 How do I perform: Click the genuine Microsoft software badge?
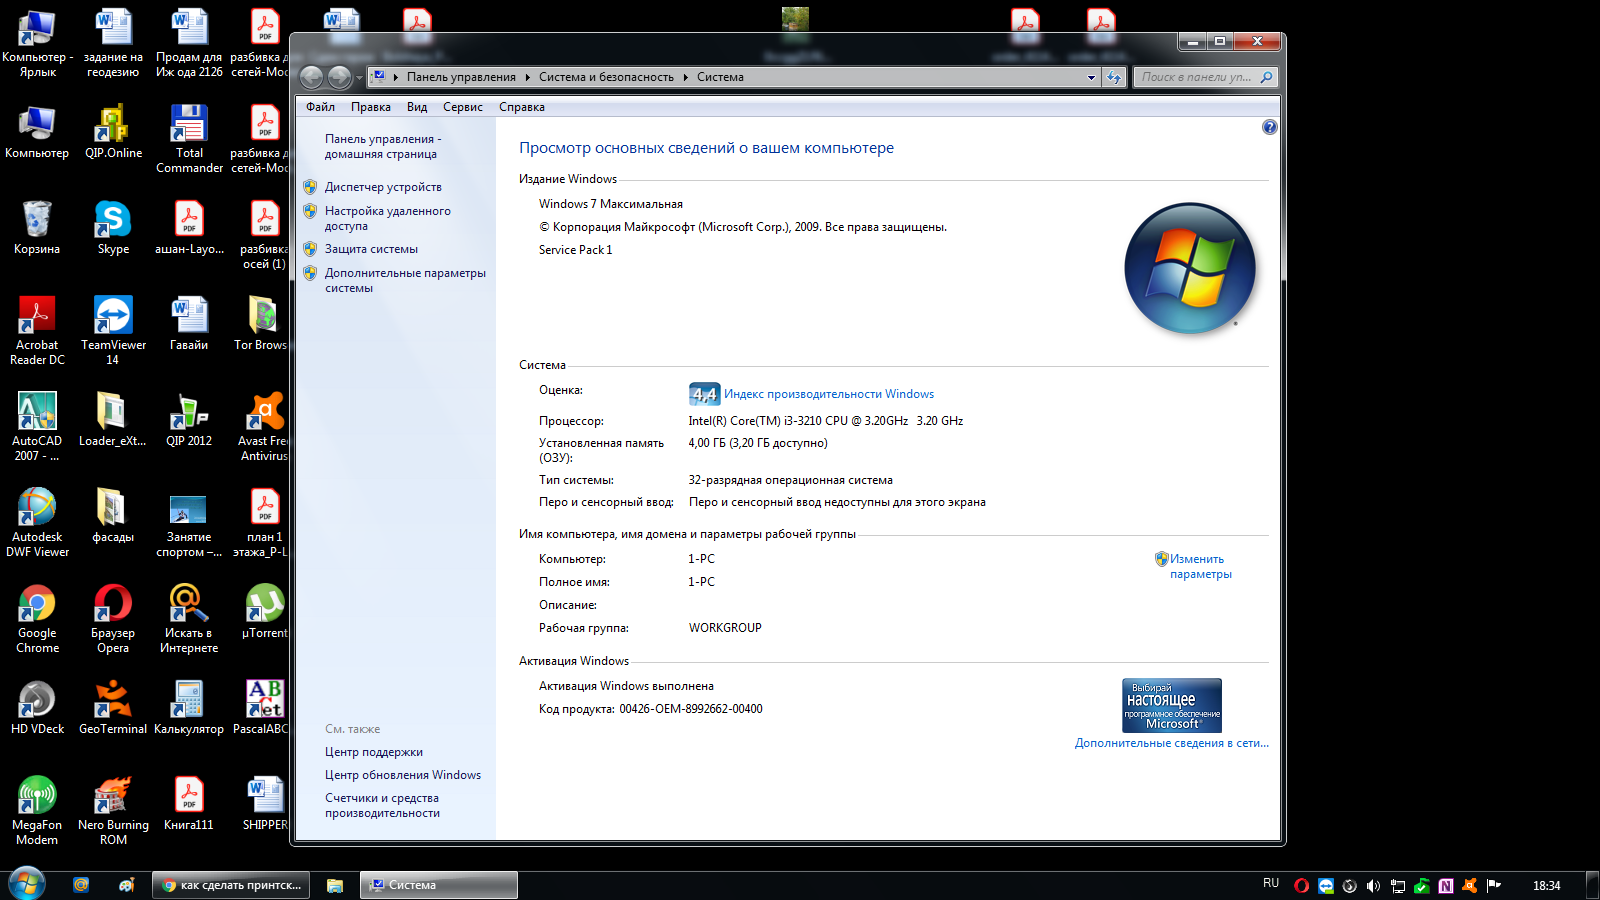(x=1172, y=705)
